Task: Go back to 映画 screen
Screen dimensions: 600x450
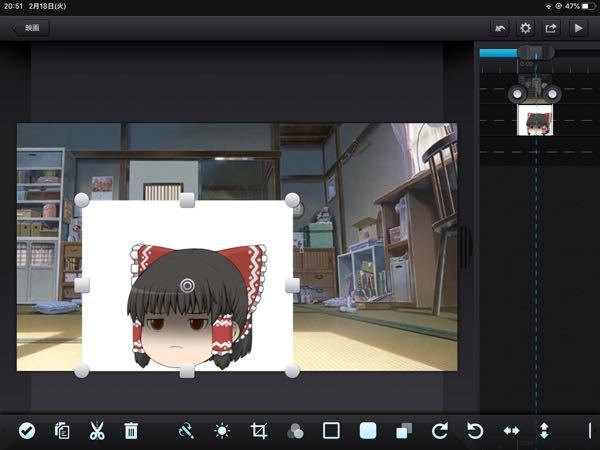Action: (x=30, y=28)
